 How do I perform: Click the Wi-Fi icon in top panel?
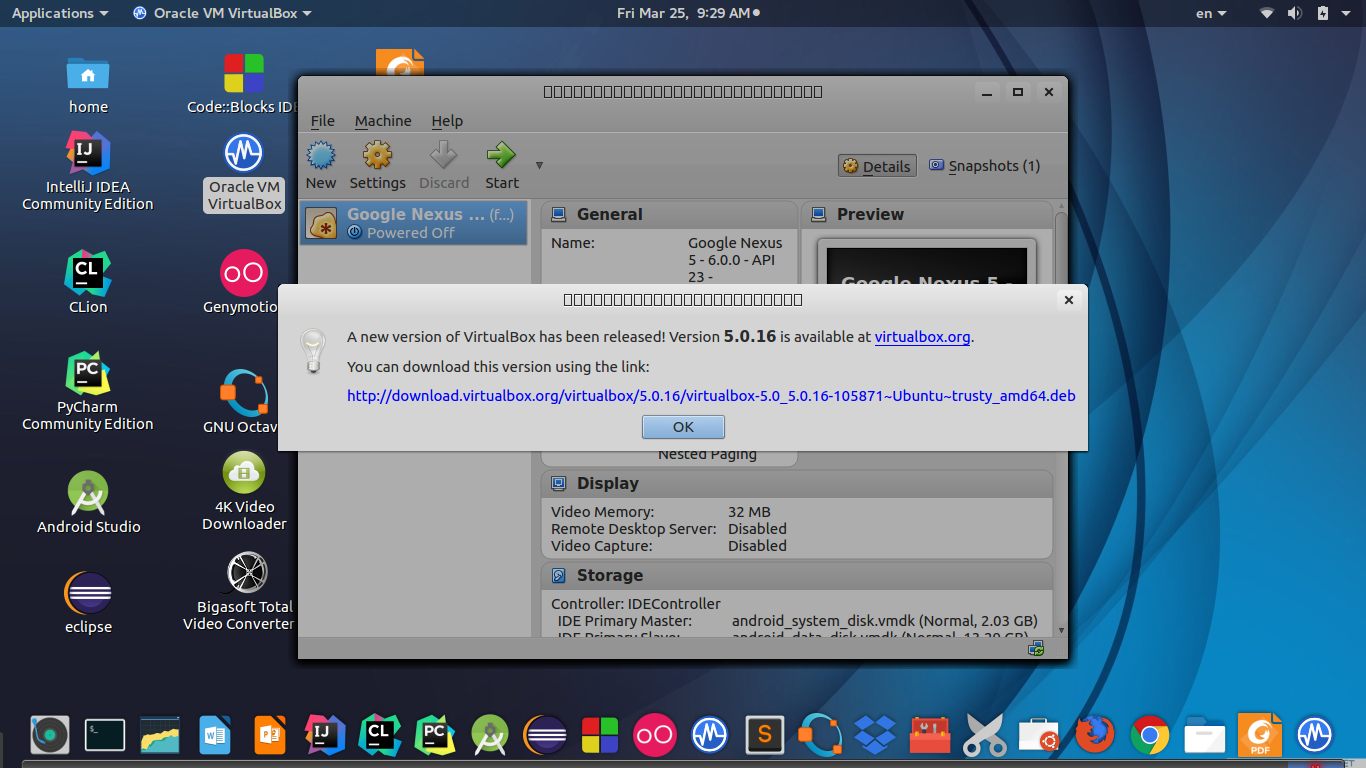1267,13
